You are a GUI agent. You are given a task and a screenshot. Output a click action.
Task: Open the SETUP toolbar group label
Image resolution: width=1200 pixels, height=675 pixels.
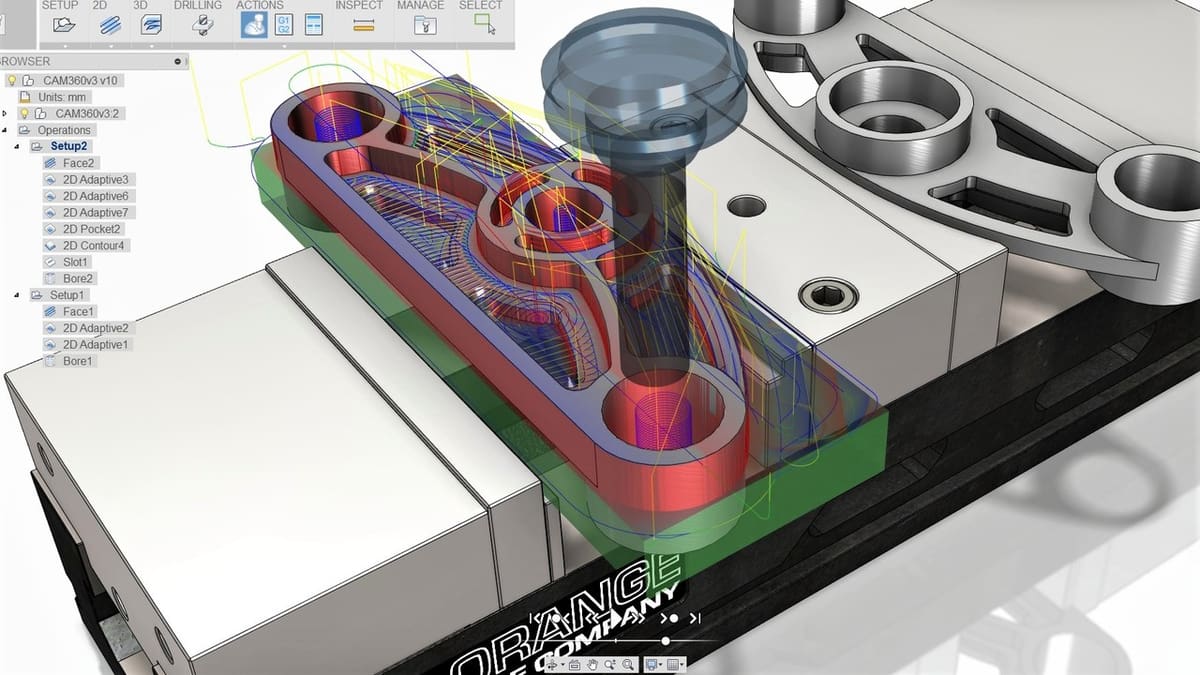60,5
